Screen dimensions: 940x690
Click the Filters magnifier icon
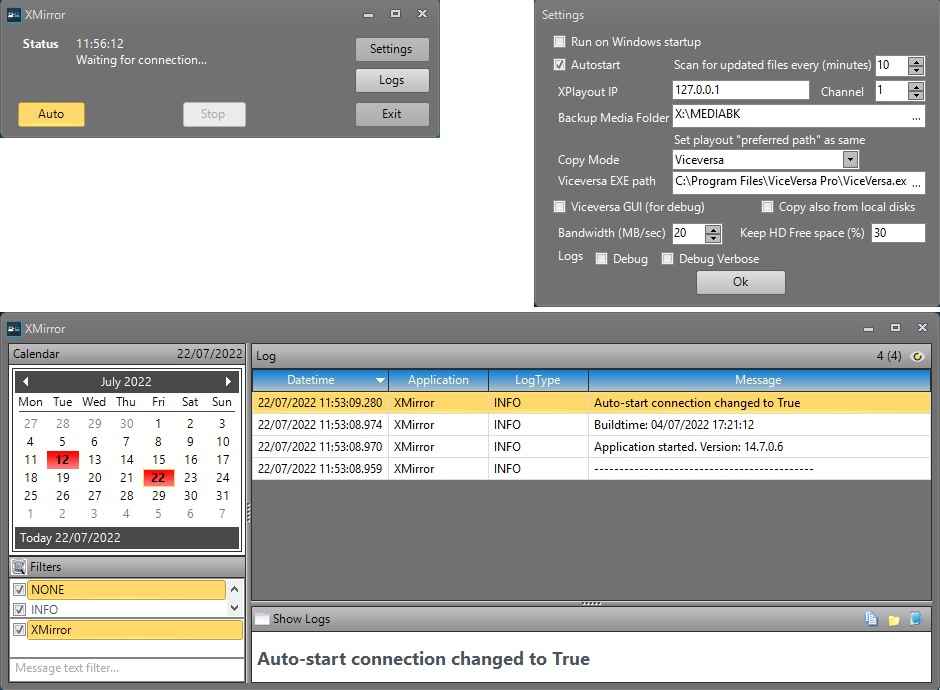[x=19, y=567]
